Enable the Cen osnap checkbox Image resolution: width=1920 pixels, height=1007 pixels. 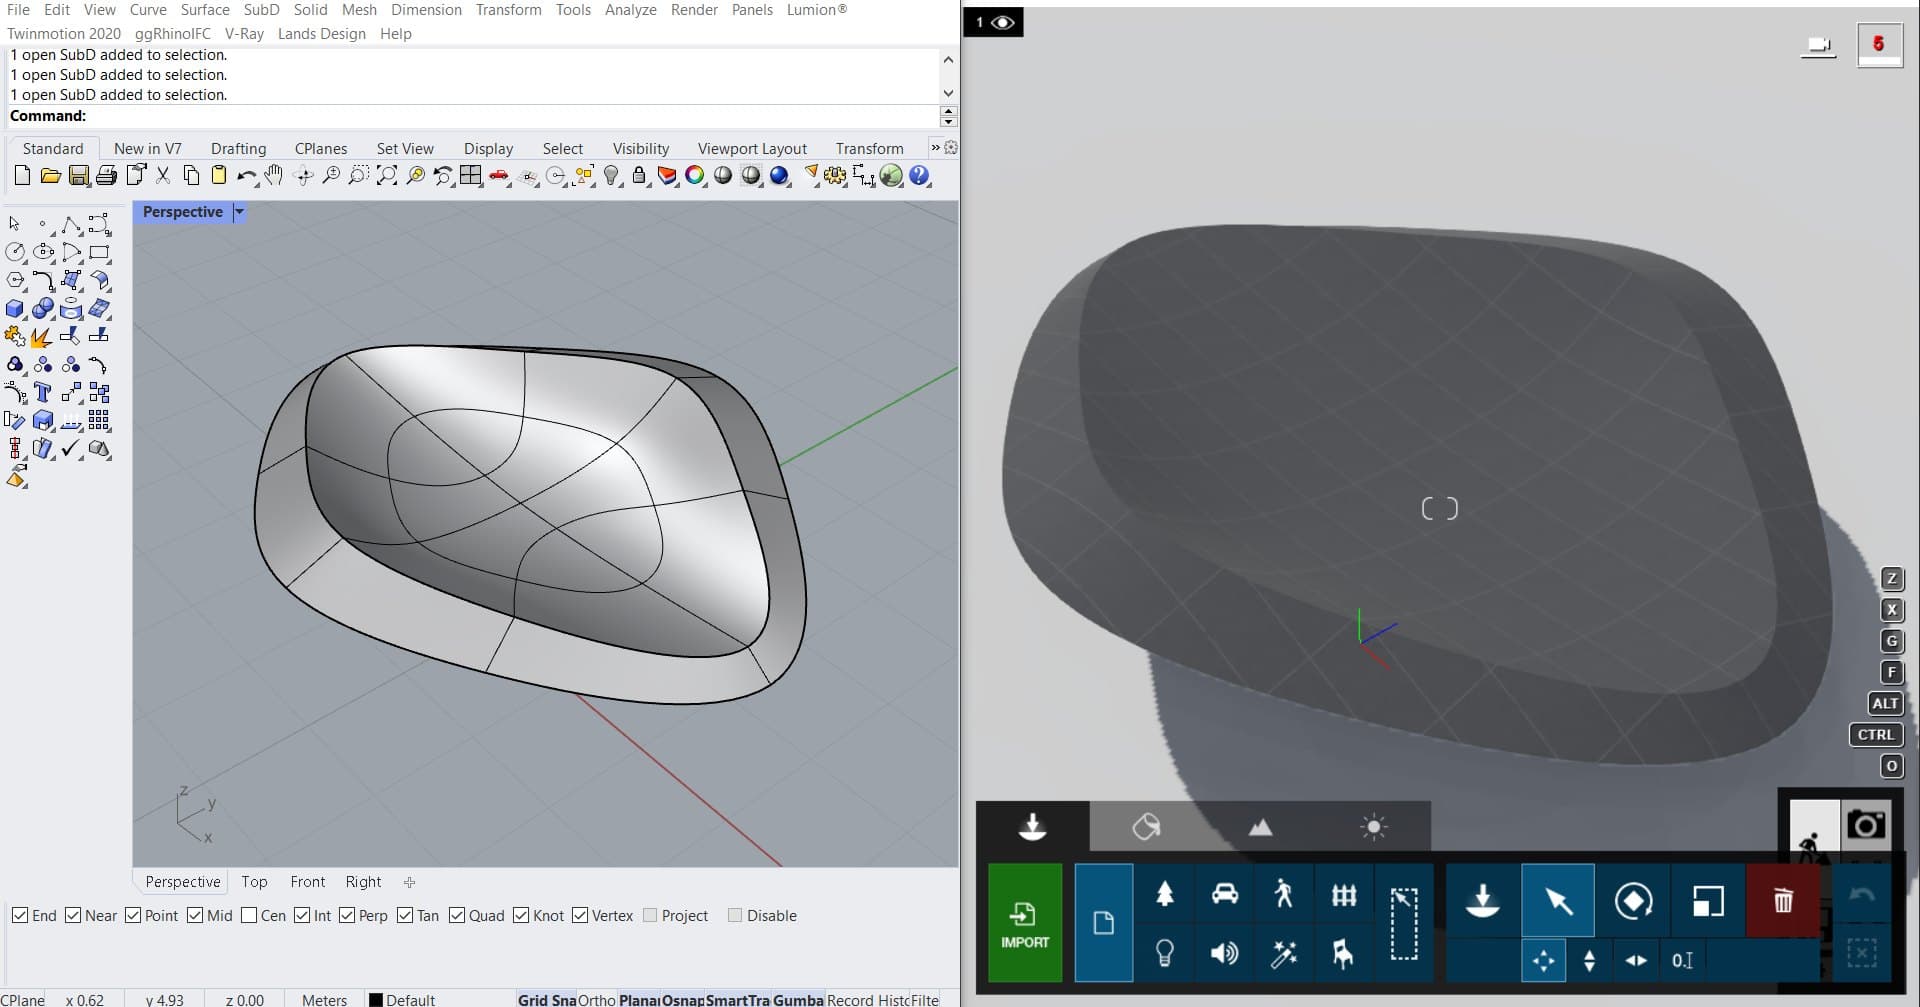click(x=249, y=915)
